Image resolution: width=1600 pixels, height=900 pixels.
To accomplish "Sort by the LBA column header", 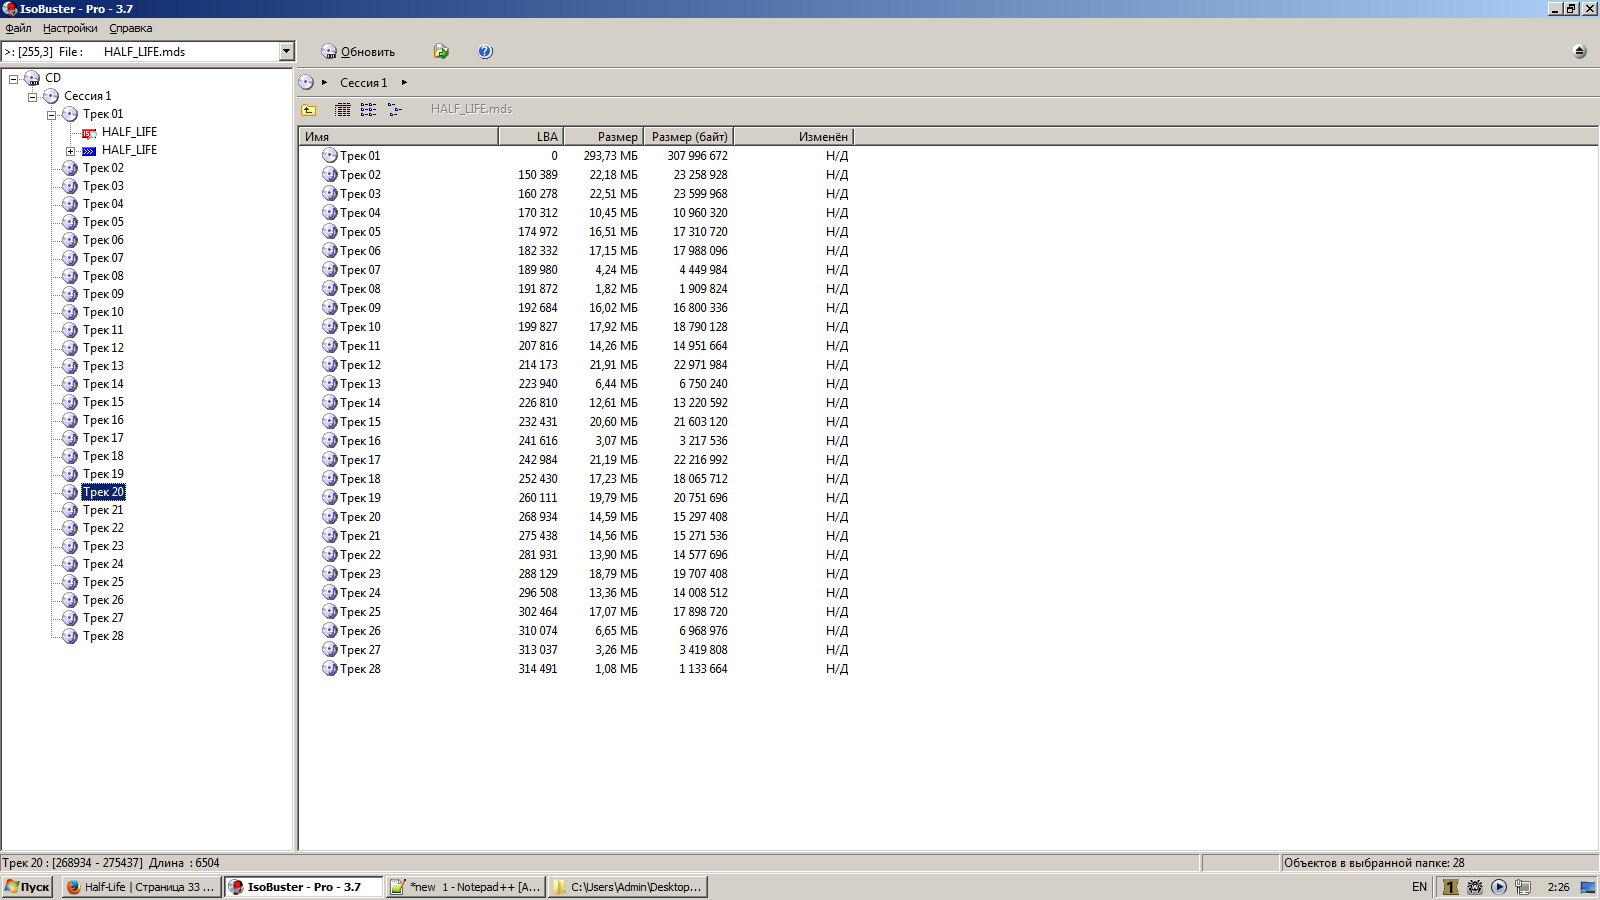I will 531,137.
